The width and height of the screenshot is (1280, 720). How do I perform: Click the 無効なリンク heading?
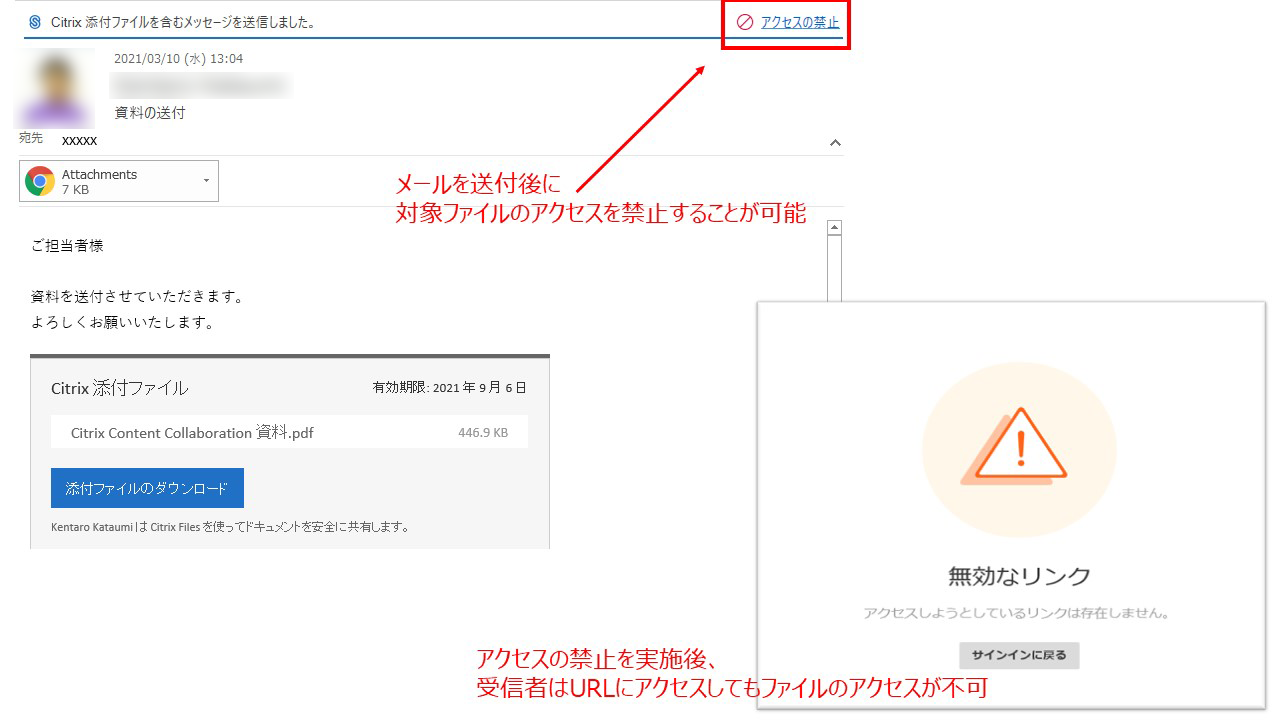[1019, 576]
